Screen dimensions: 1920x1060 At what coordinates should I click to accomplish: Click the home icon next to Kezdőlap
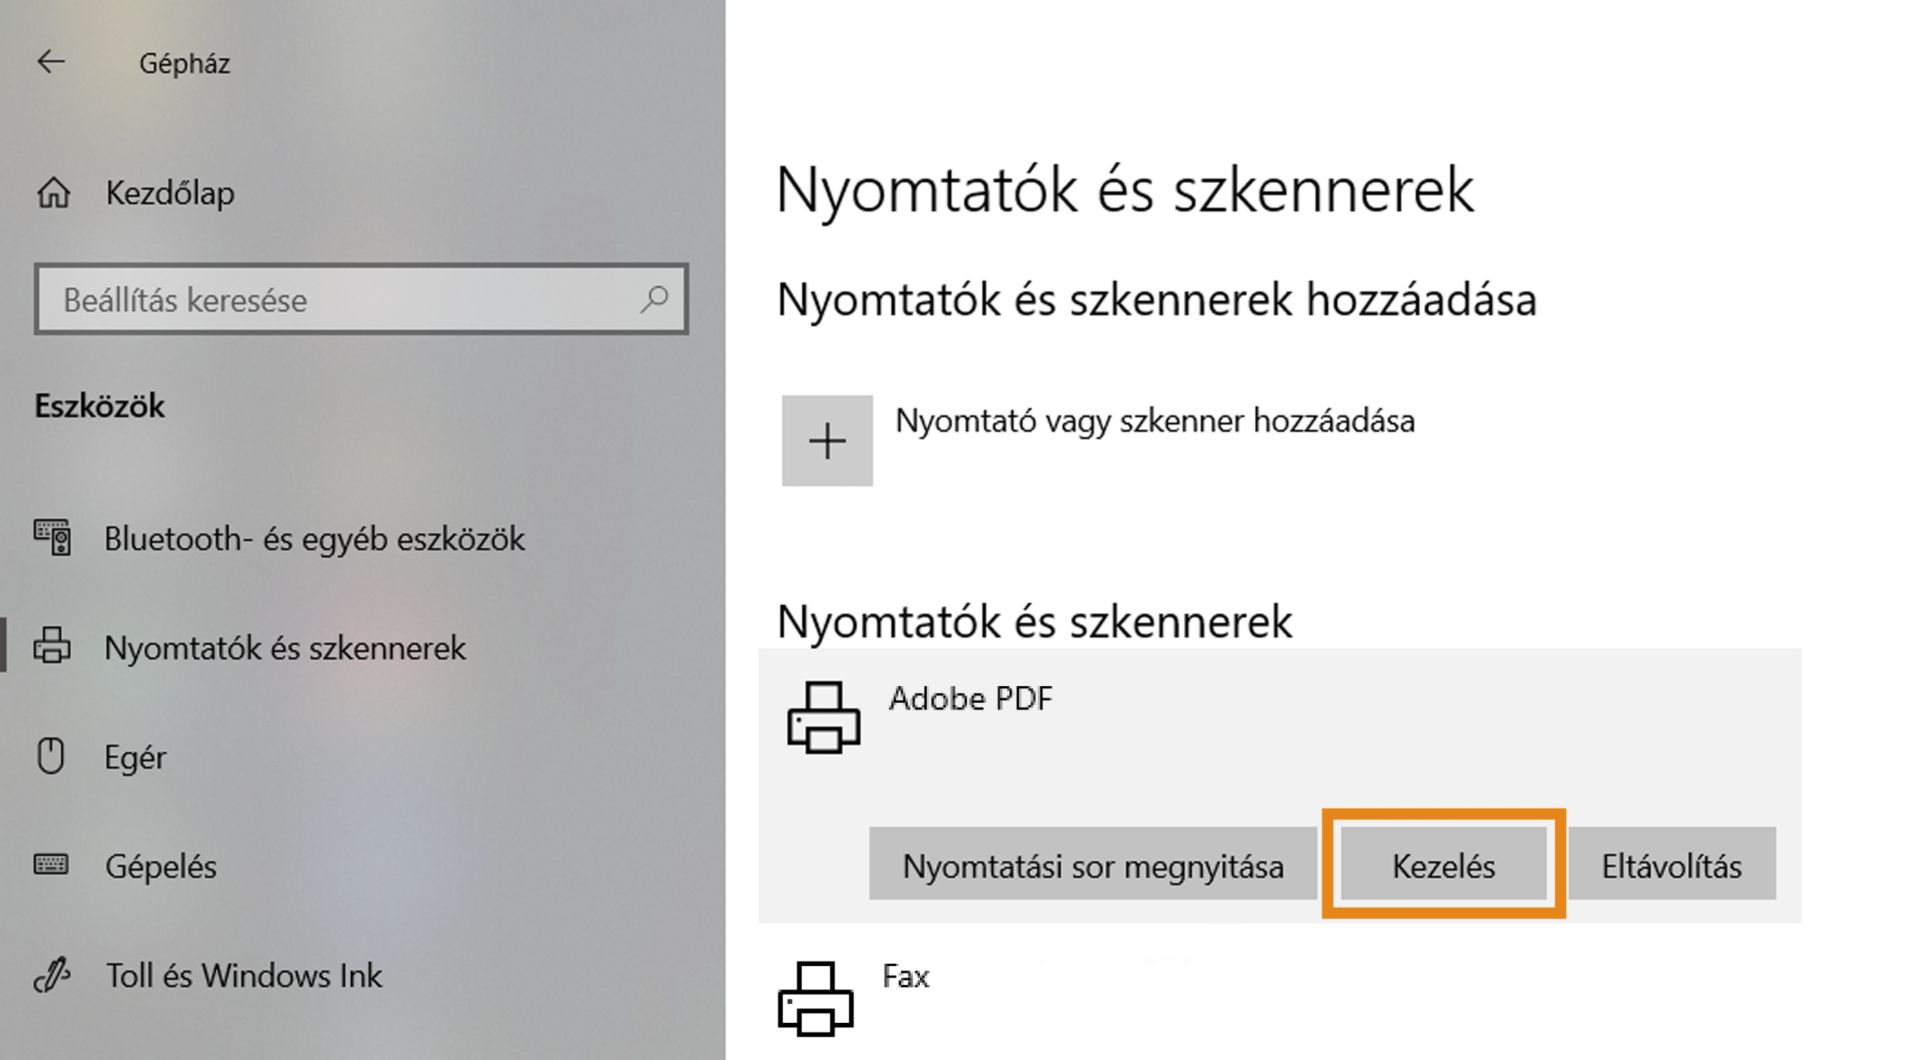(53, 193)
